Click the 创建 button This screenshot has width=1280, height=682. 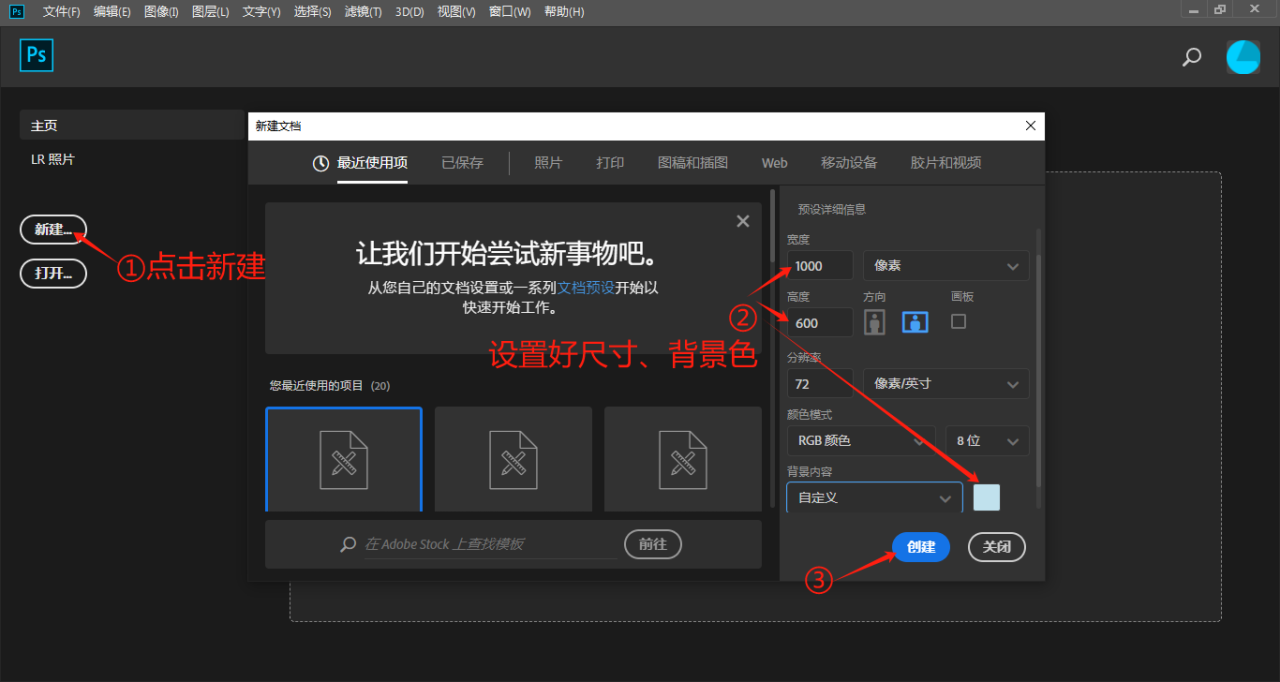click(x=921, y=547)
